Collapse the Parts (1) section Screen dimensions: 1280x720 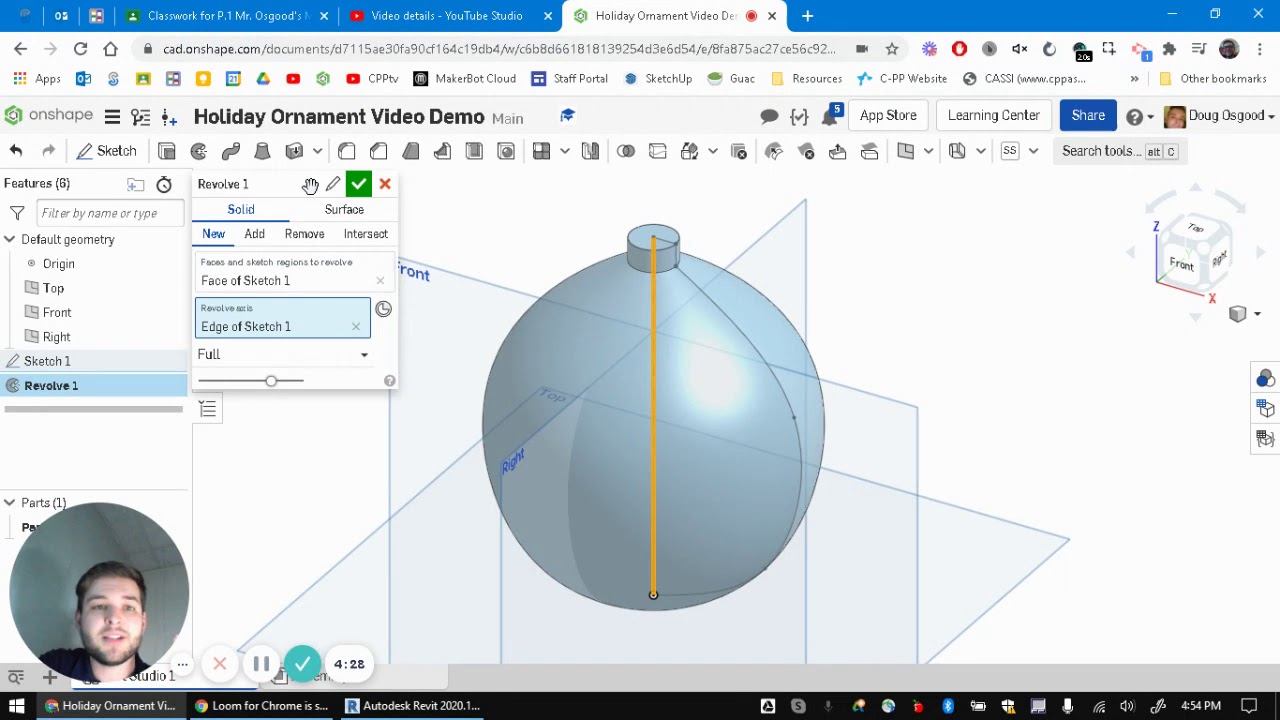point(9,503)
